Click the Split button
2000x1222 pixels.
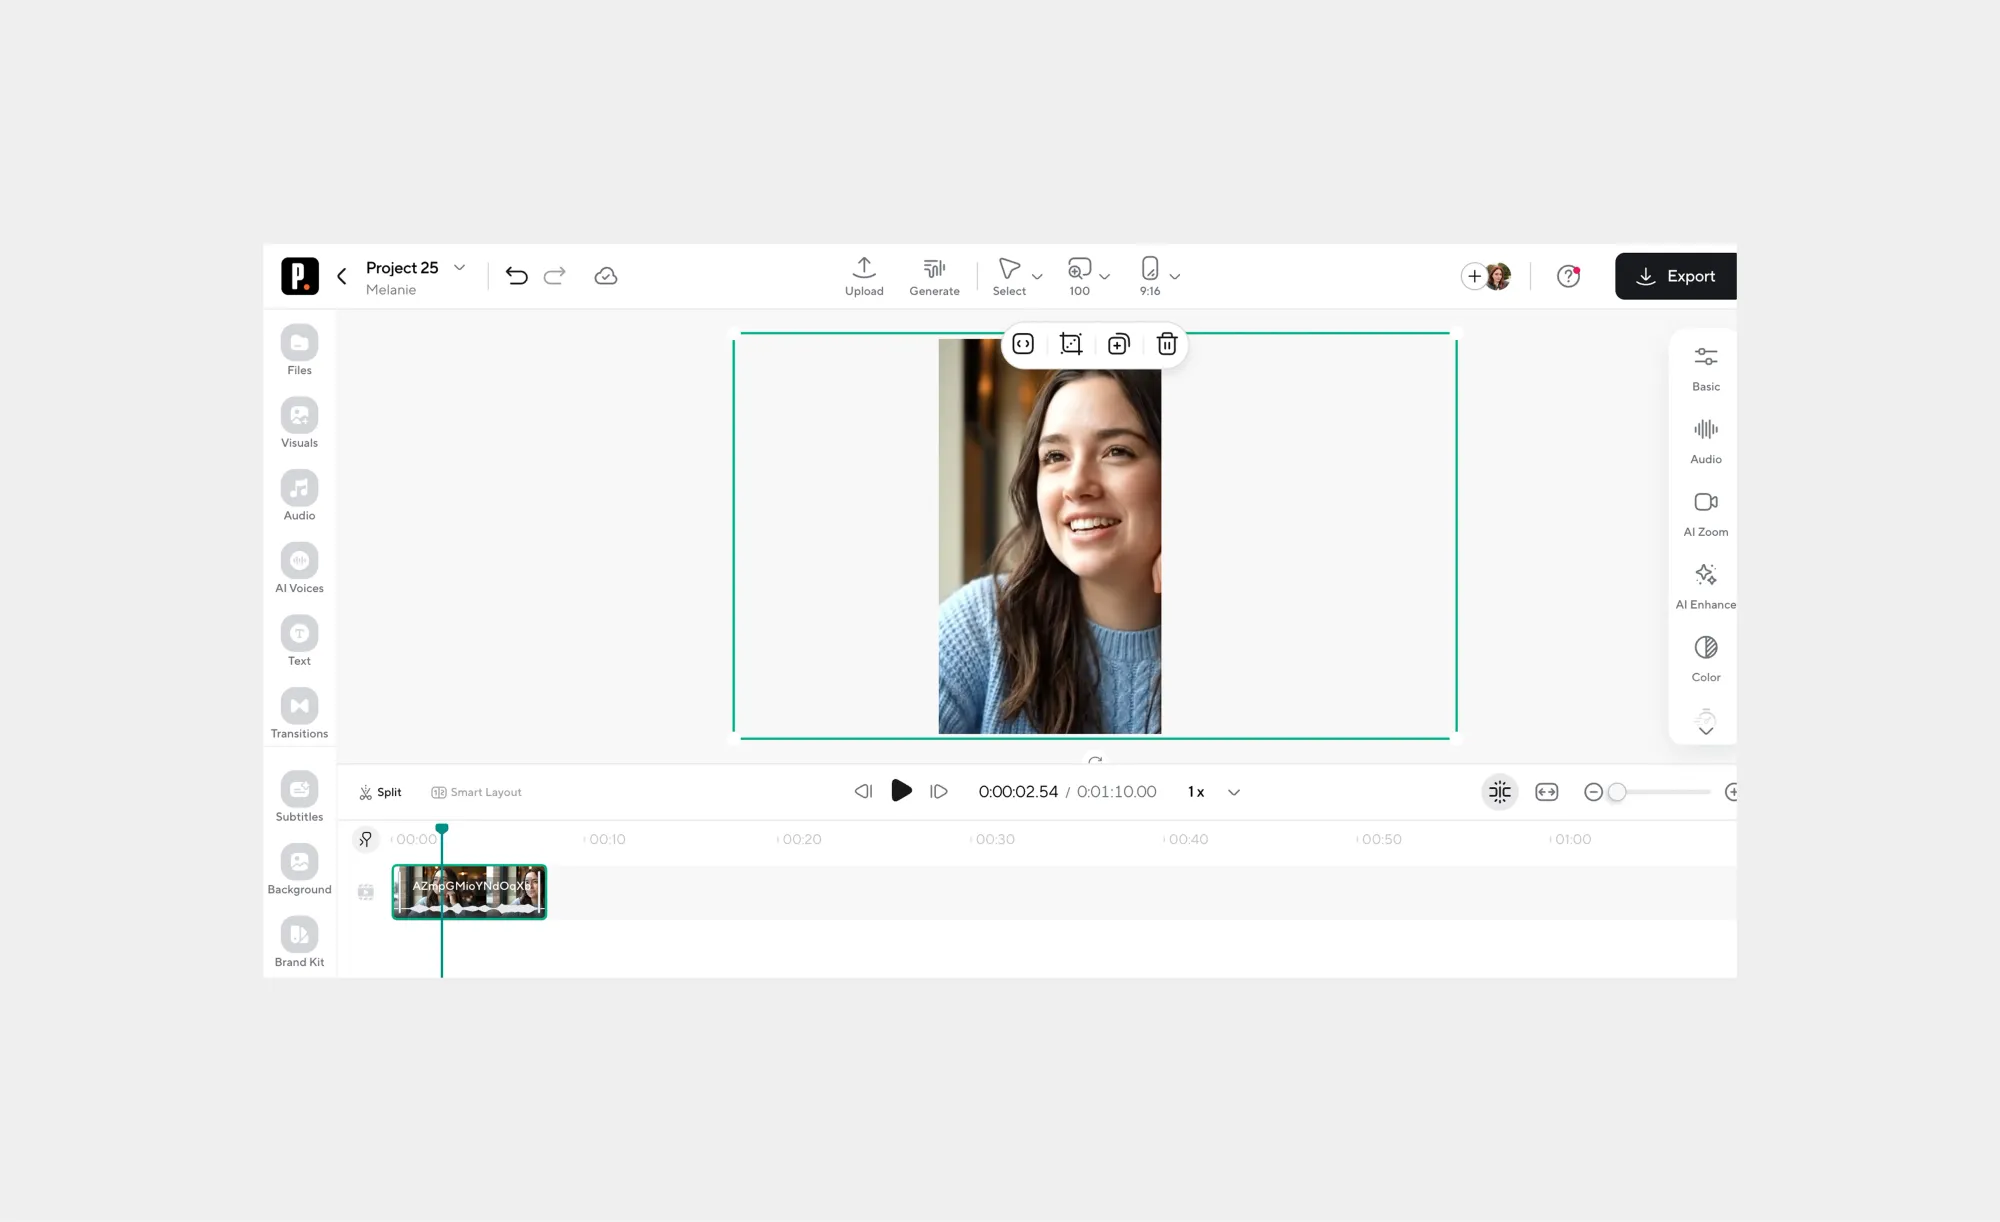click(380, 792)
